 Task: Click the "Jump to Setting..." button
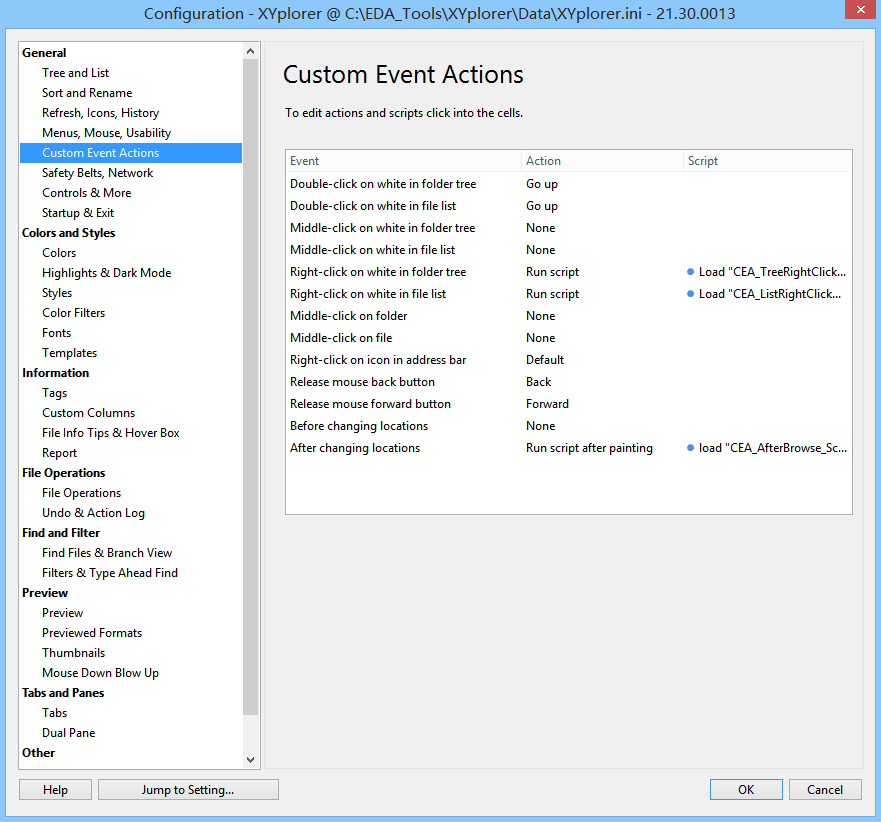[x=187, y=789]
